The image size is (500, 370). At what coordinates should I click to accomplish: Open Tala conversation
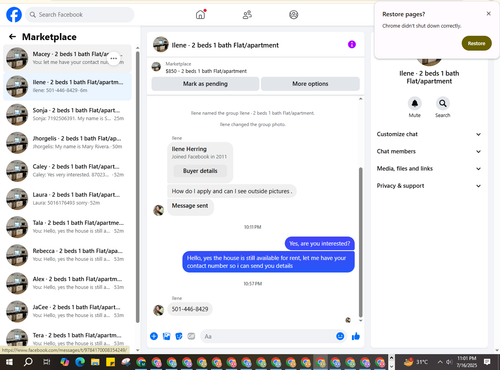tap(67, 227)
